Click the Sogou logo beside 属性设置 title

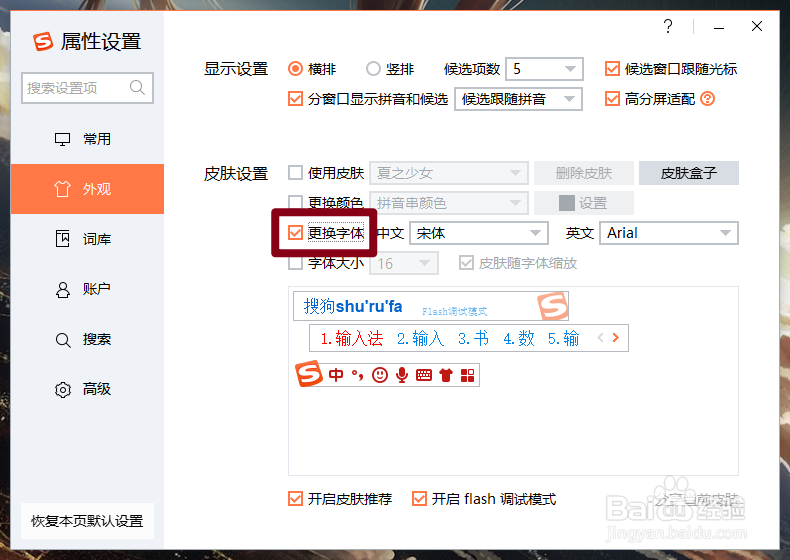43,41
